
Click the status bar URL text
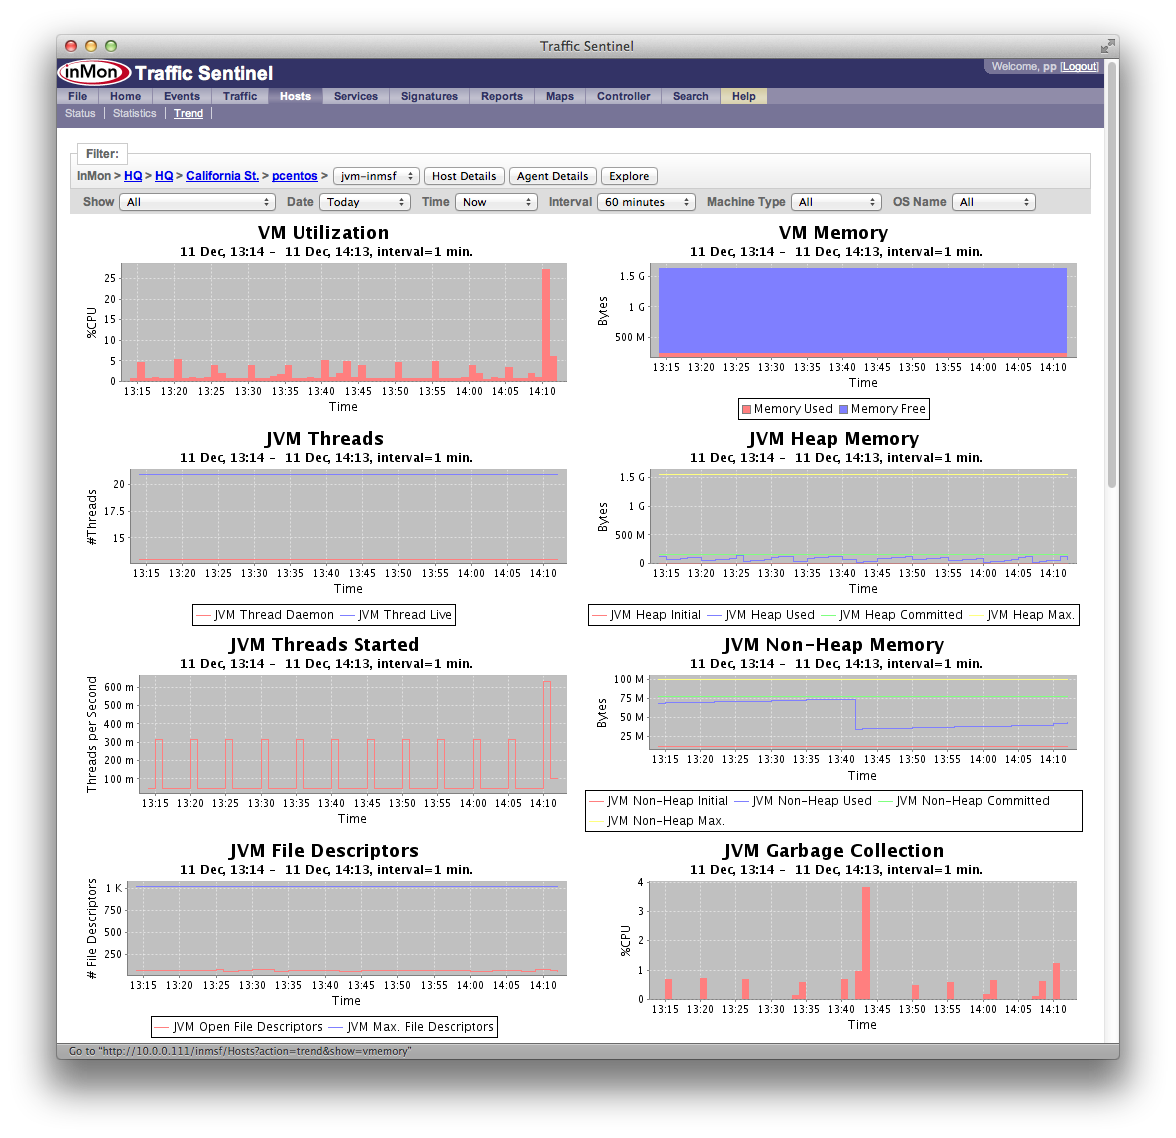(240, 1051)
